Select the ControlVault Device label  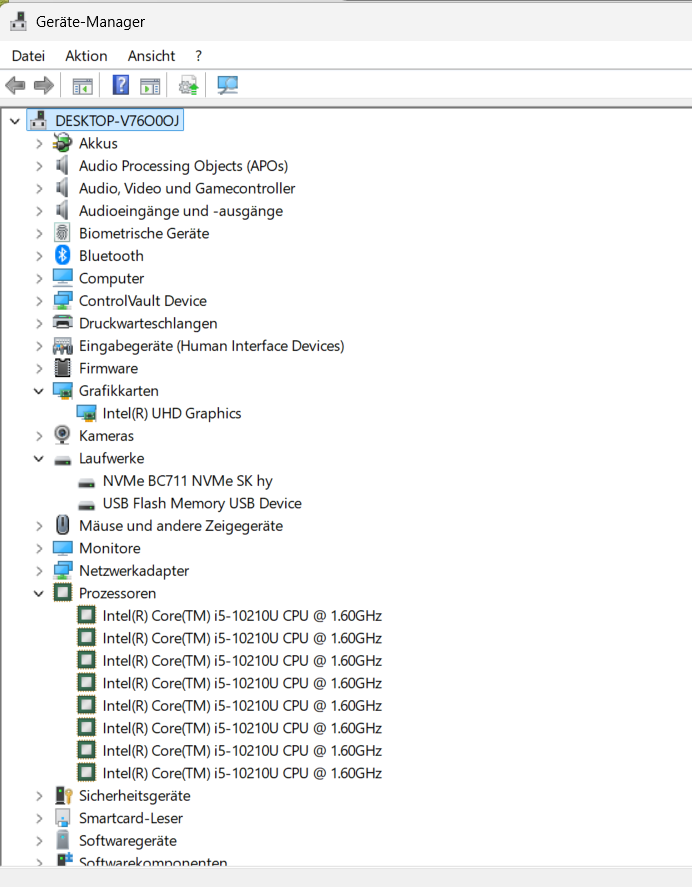(x=143, y=301)
